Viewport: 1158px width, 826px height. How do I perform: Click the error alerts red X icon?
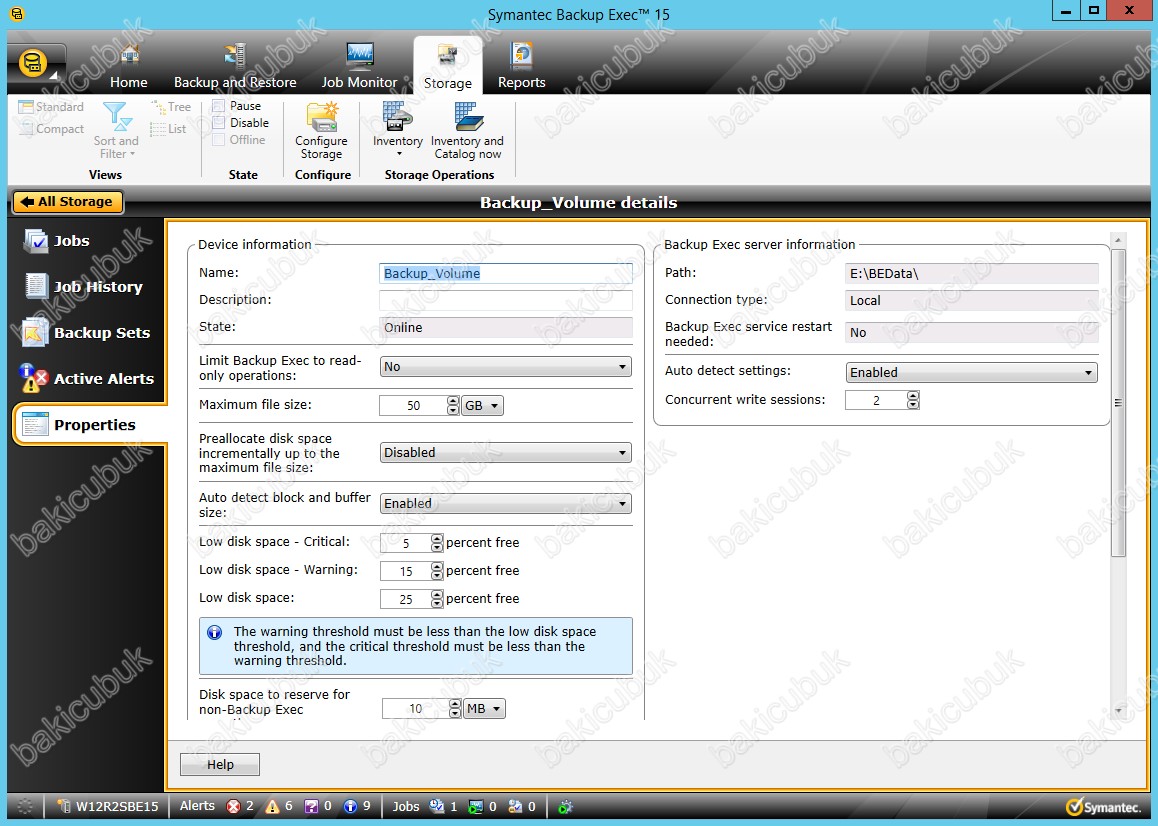tap(233, 806)
